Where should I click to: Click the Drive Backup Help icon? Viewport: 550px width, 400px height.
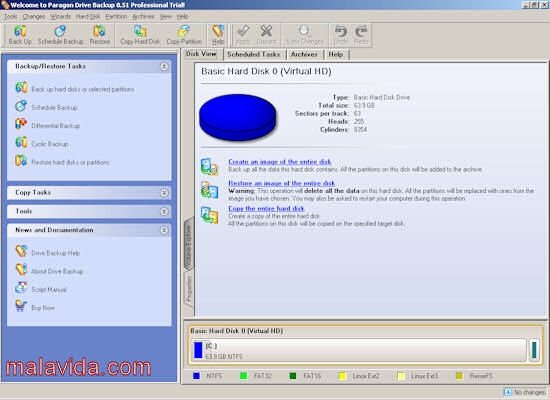(x=21, y=252)
